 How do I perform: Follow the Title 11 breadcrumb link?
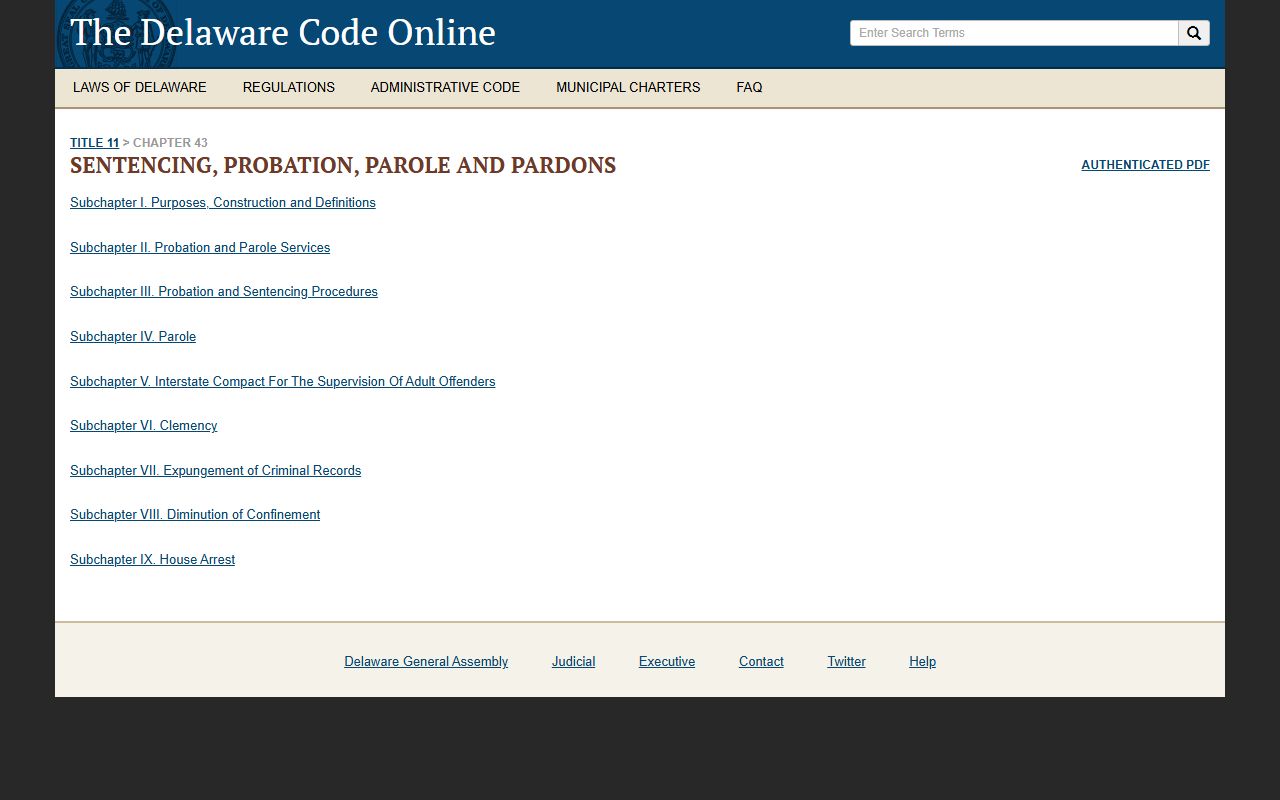pyautogui.click(x=94, y=143)
